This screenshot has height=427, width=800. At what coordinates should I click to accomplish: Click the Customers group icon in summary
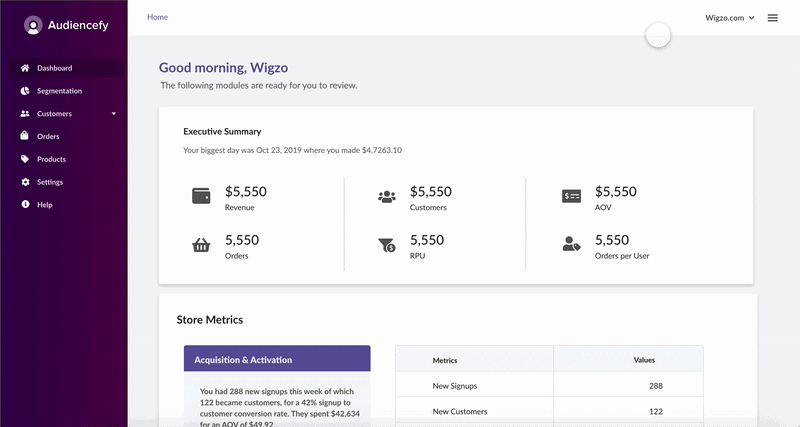(387, 196)
